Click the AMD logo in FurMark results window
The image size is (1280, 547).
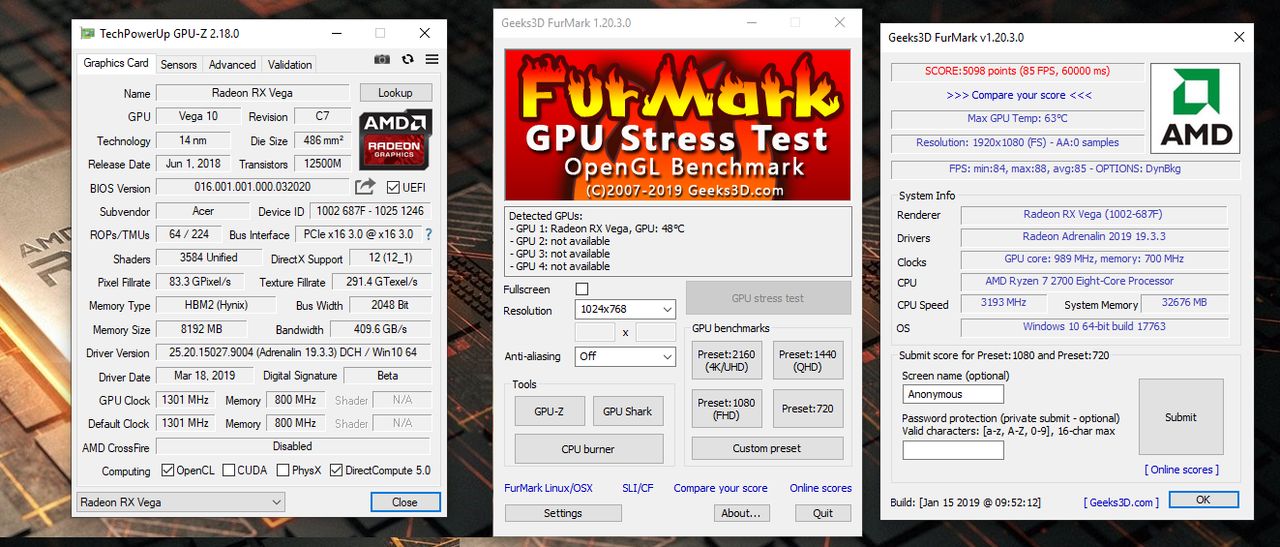(1195, 108)
